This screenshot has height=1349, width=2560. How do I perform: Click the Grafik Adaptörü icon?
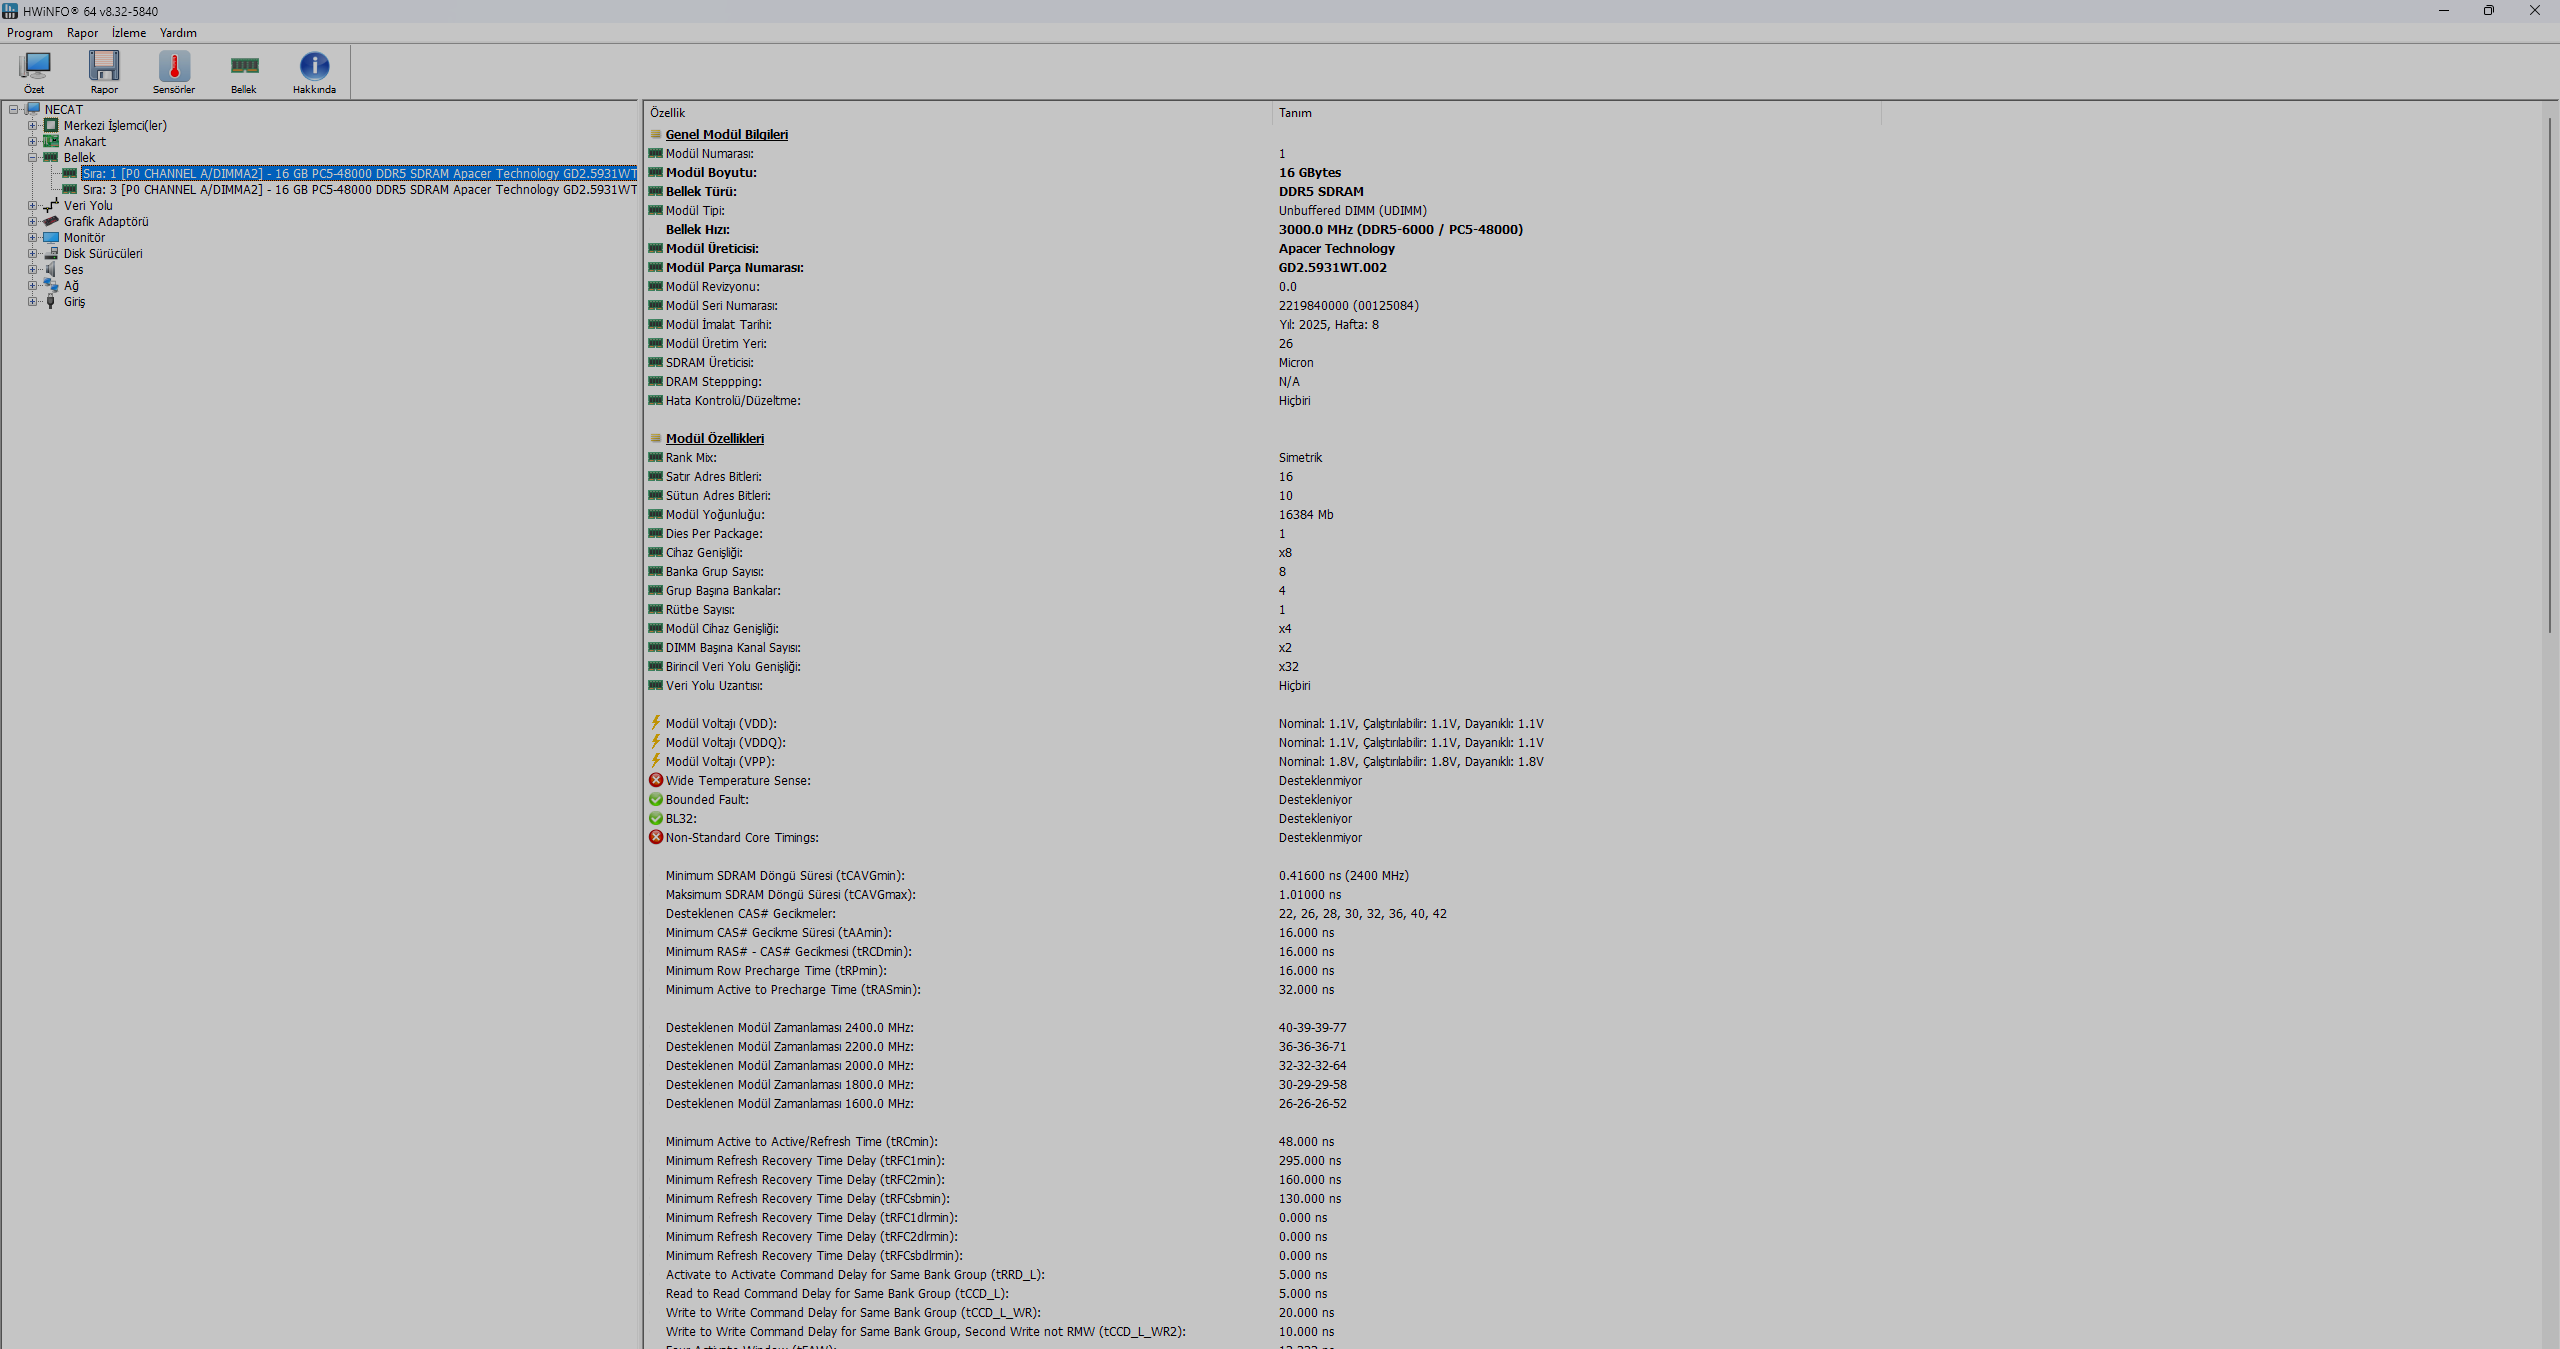pyautogui.click(x=51, y=221)
